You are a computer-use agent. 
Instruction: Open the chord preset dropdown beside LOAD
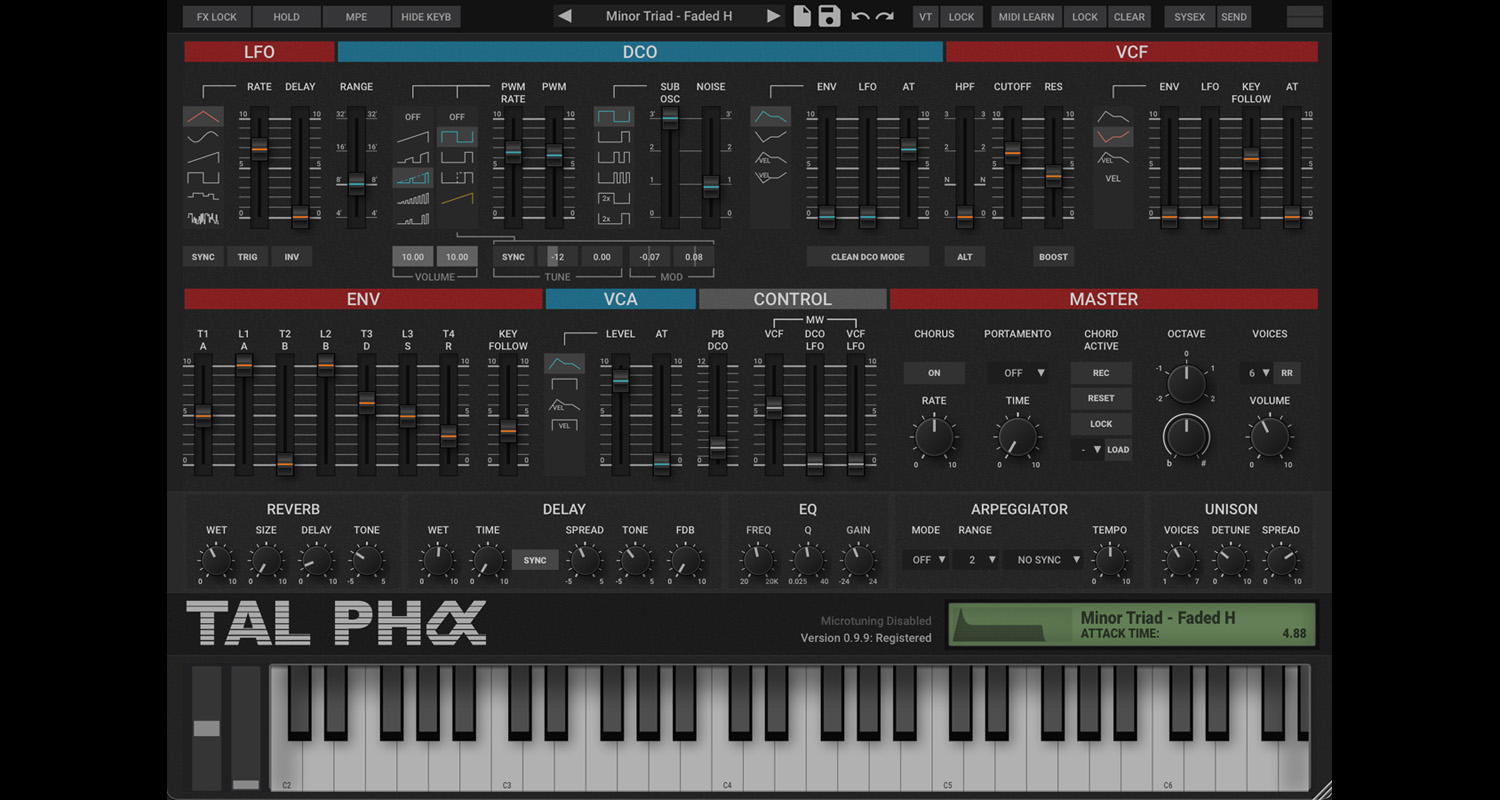(x=1087, y=449)
